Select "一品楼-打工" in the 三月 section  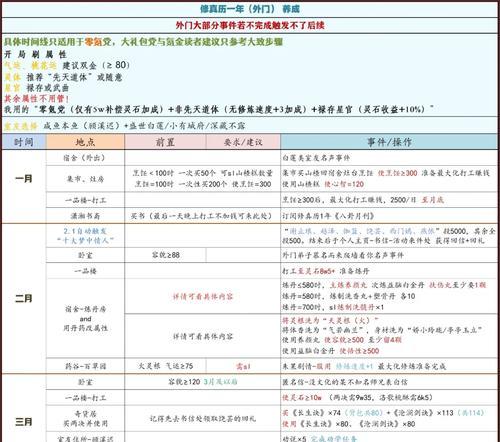pyautogui.click(x=85, y=398)
